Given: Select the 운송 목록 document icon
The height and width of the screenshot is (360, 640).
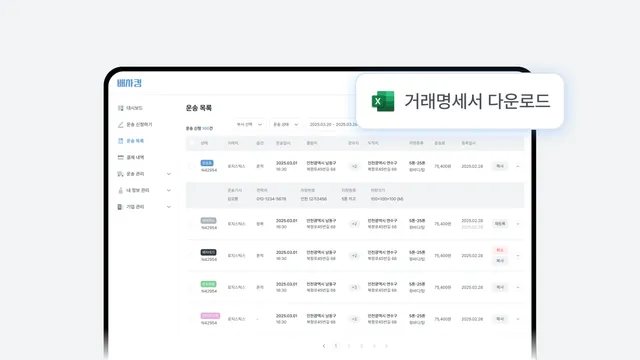Looking at the screenshot, I should (120, 141).
